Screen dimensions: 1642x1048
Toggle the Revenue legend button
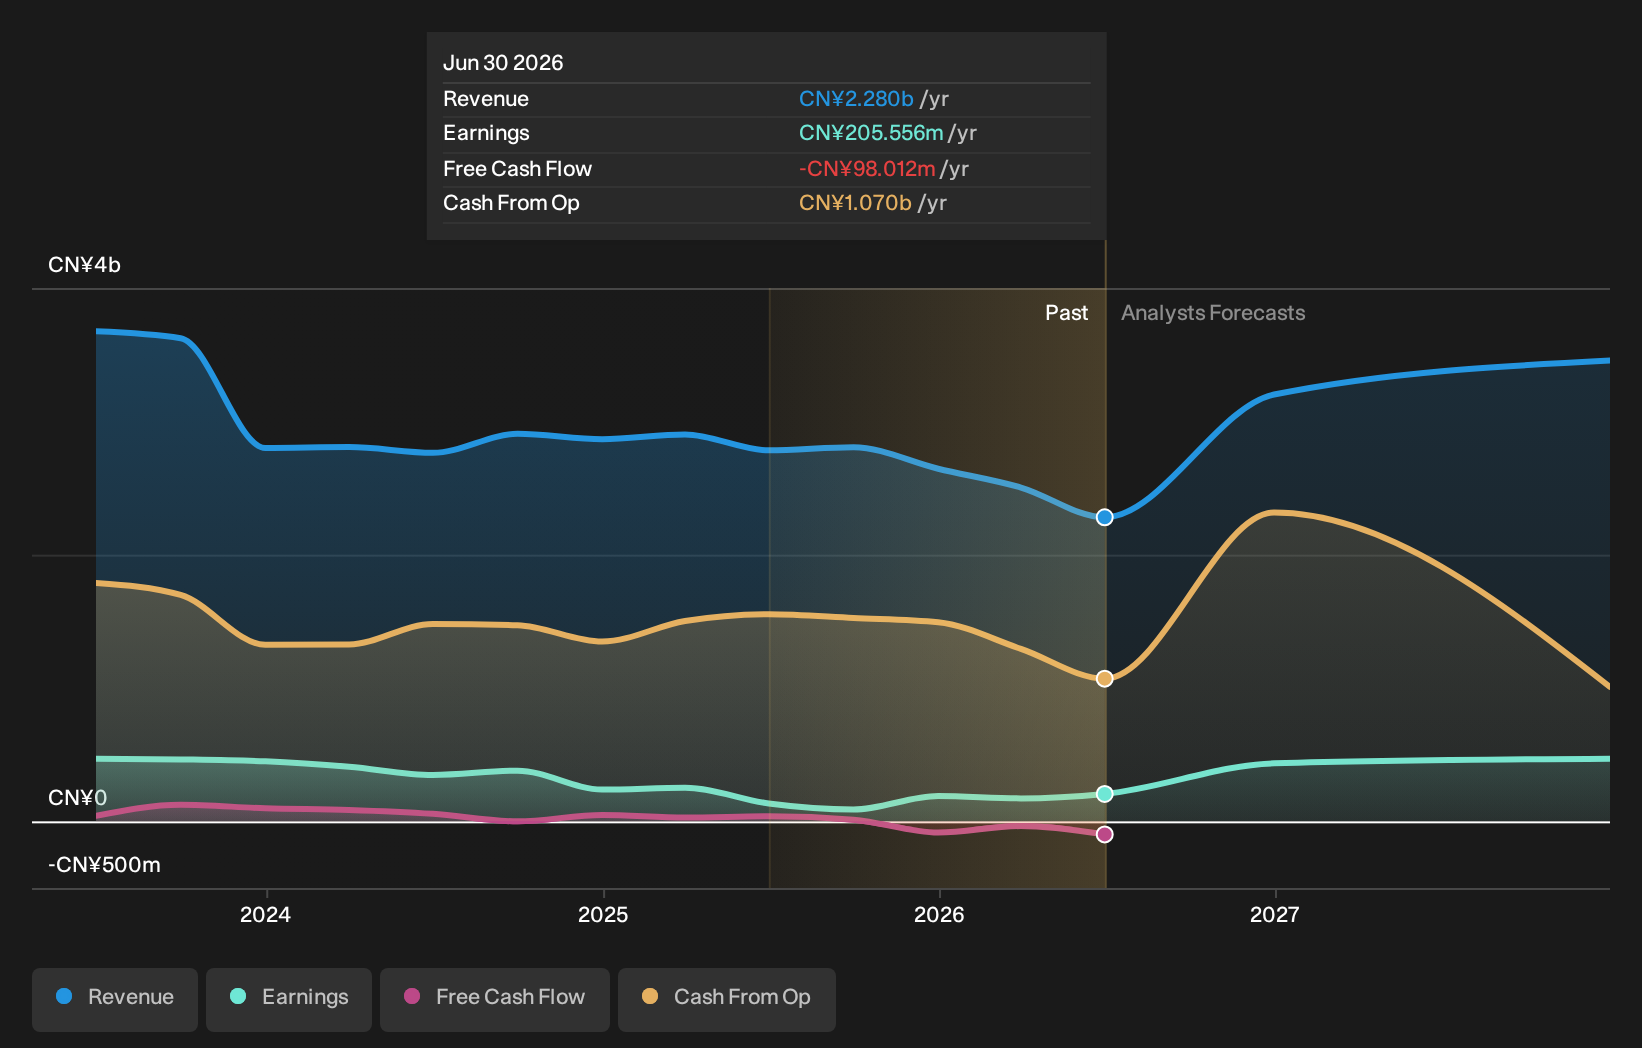tap(115, 999)
